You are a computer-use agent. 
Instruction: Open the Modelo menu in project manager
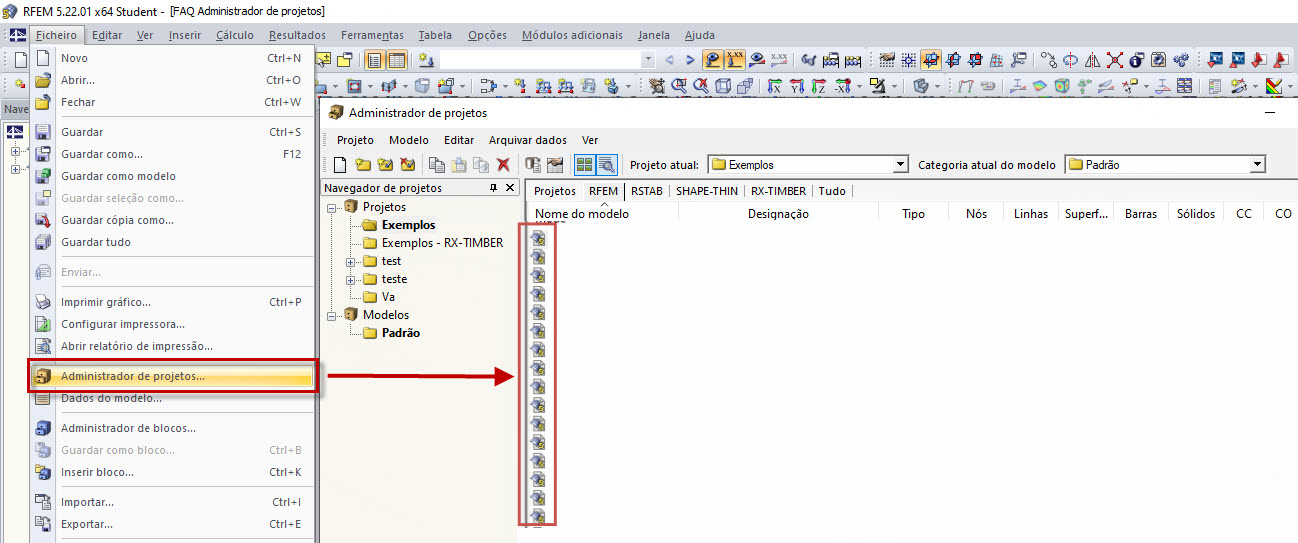tap(409, 140)
